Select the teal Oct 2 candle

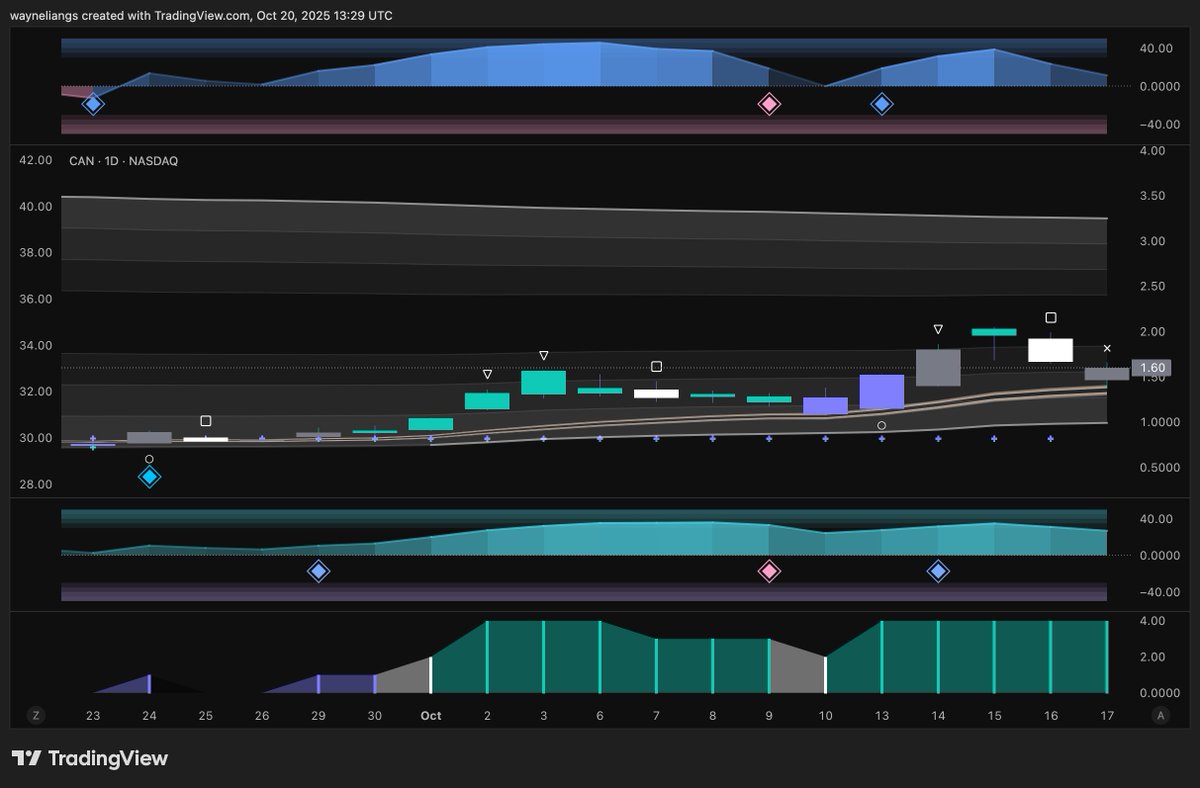(x=487, y=401)
